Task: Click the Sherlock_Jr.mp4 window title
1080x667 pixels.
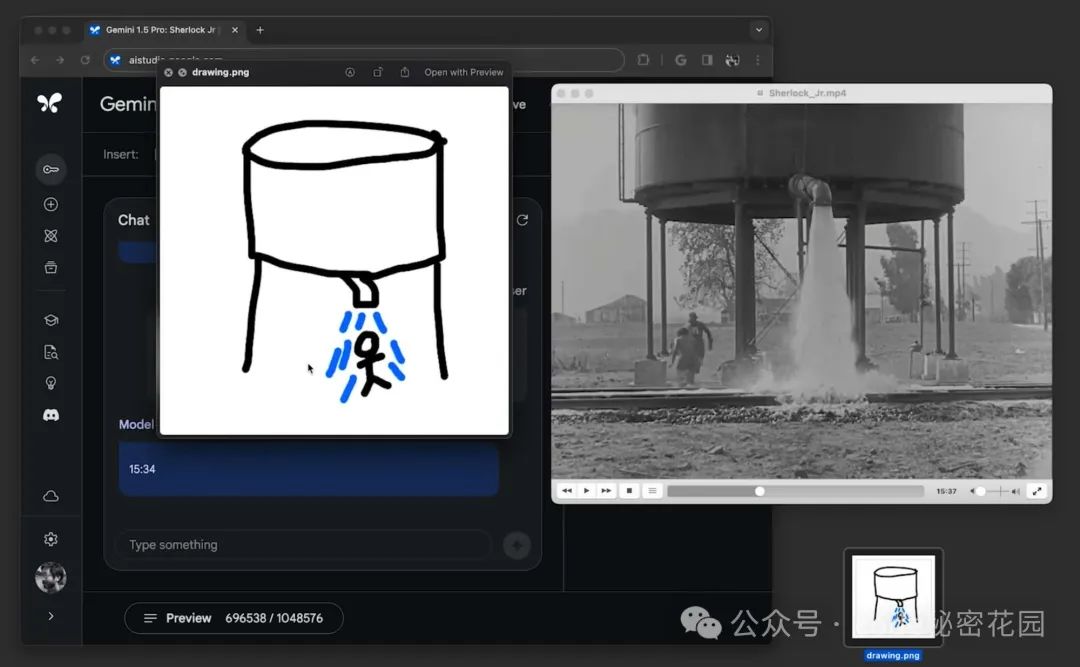Action: point(807,93)
